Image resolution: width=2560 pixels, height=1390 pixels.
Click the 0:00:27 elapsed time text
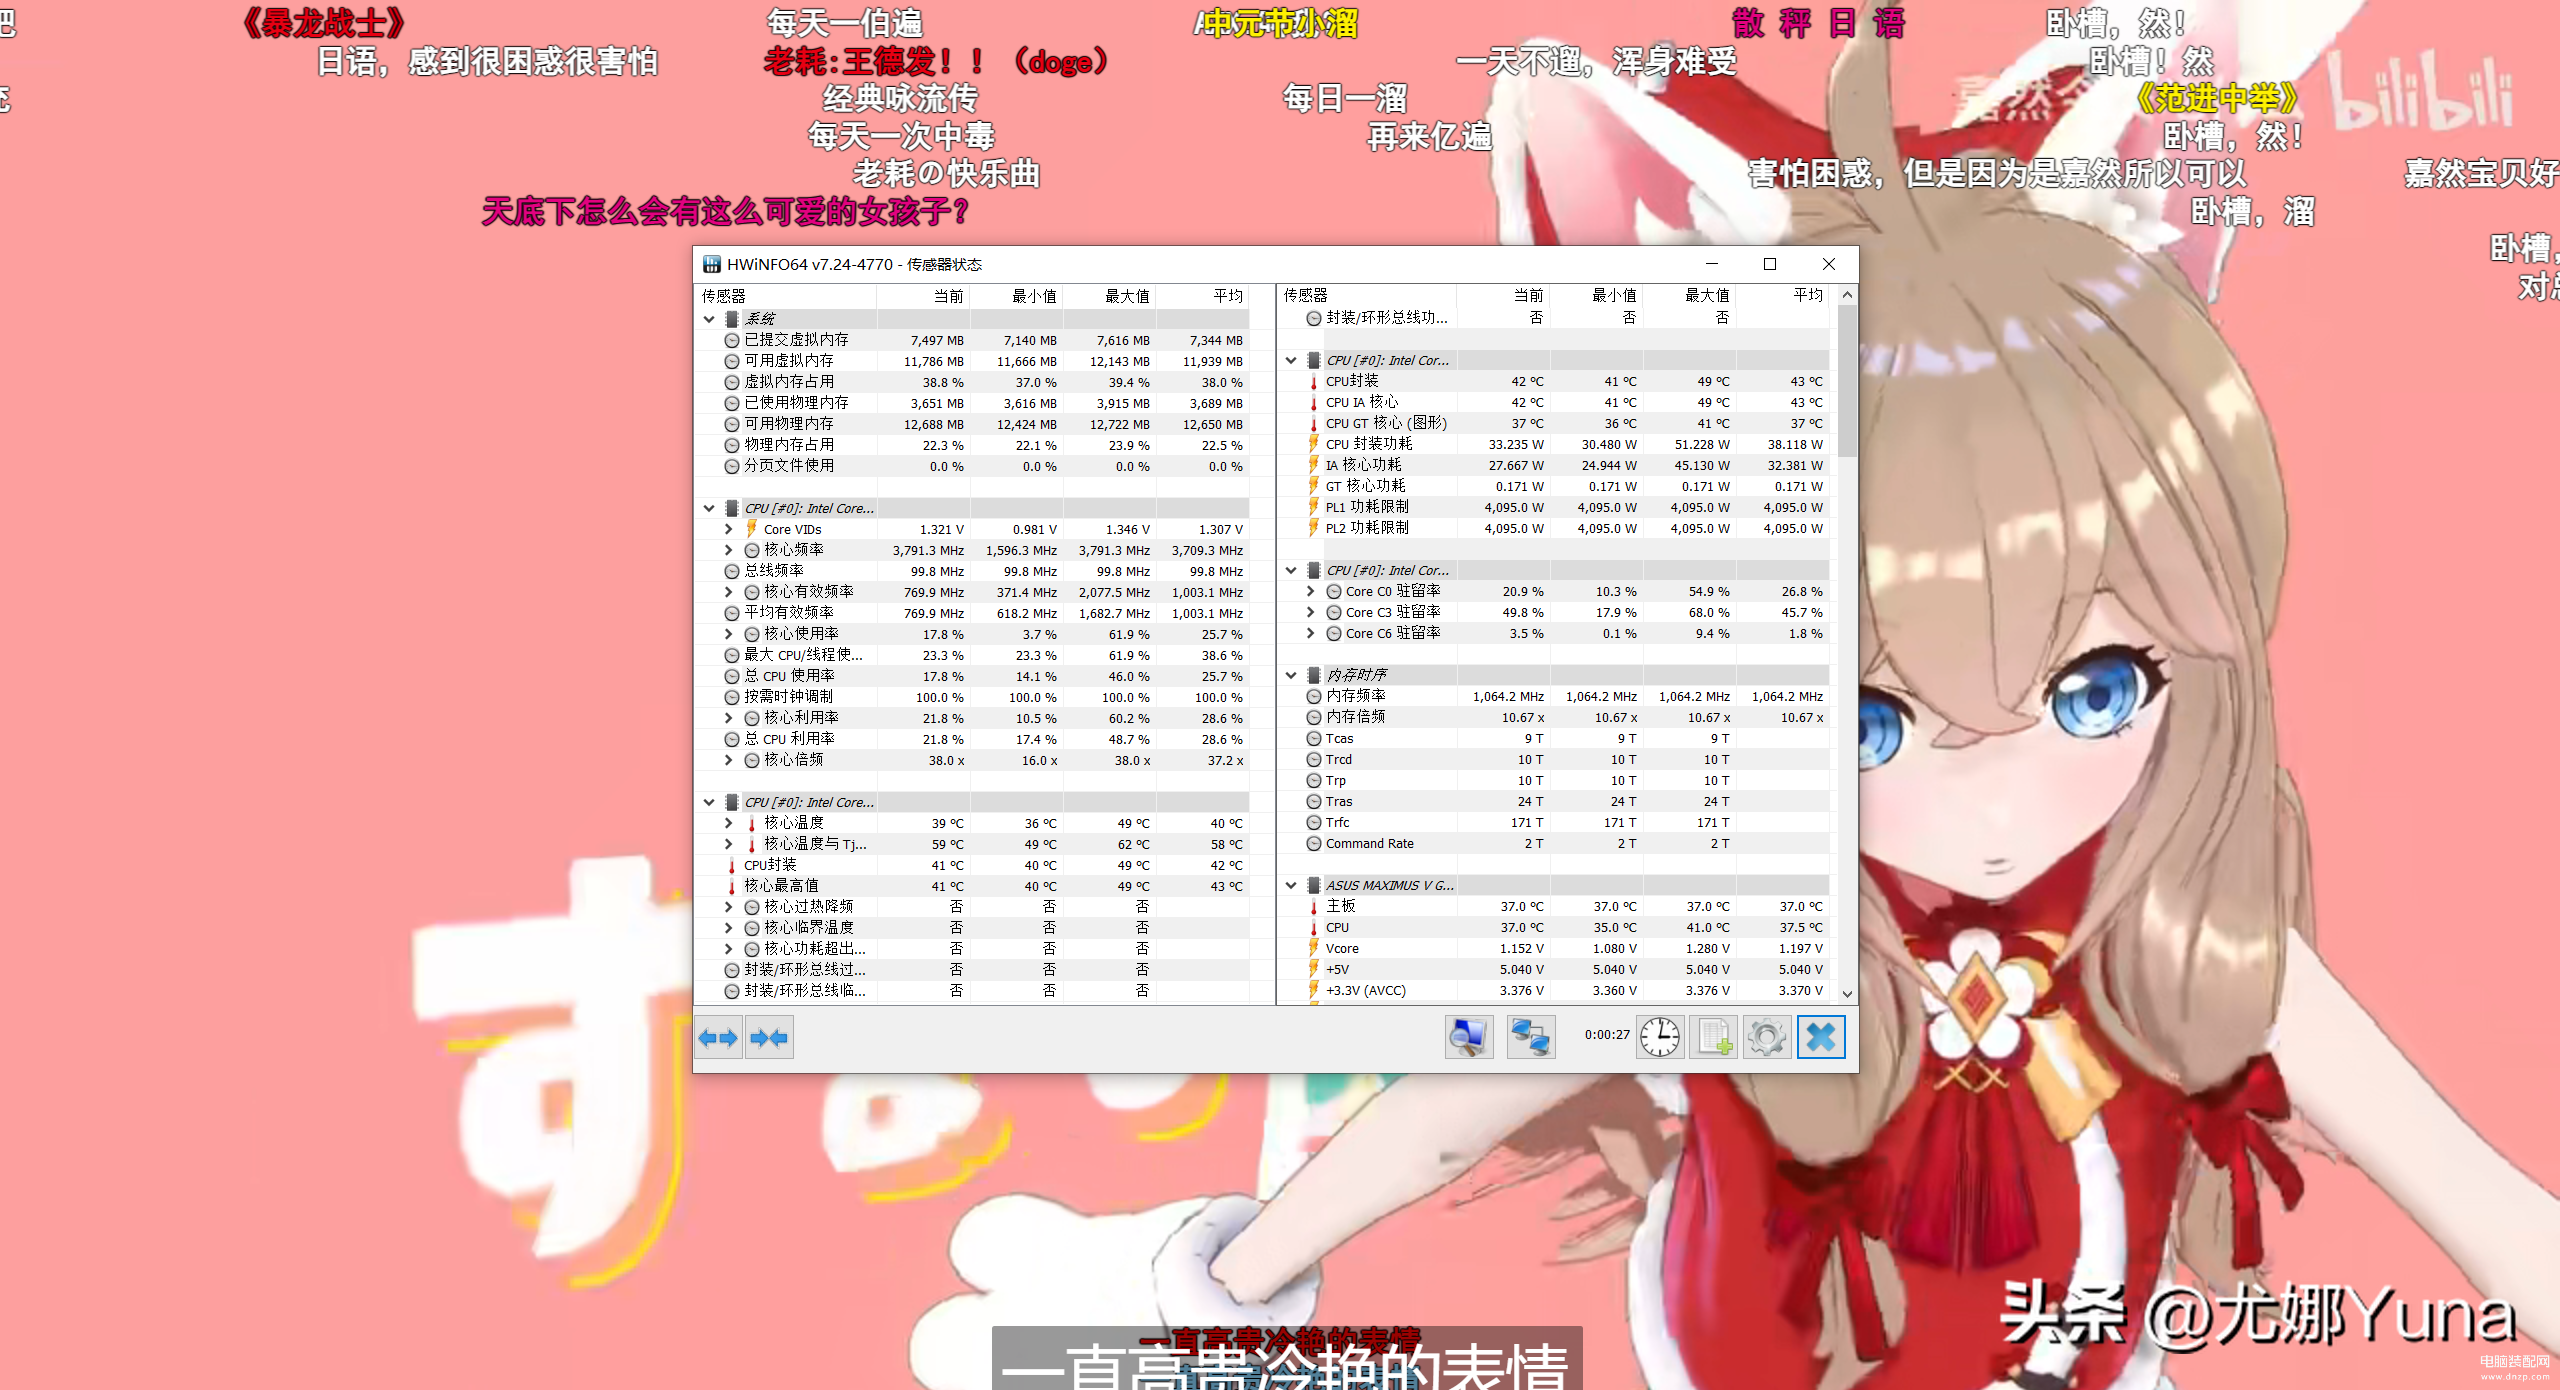click(1607, 1035)
